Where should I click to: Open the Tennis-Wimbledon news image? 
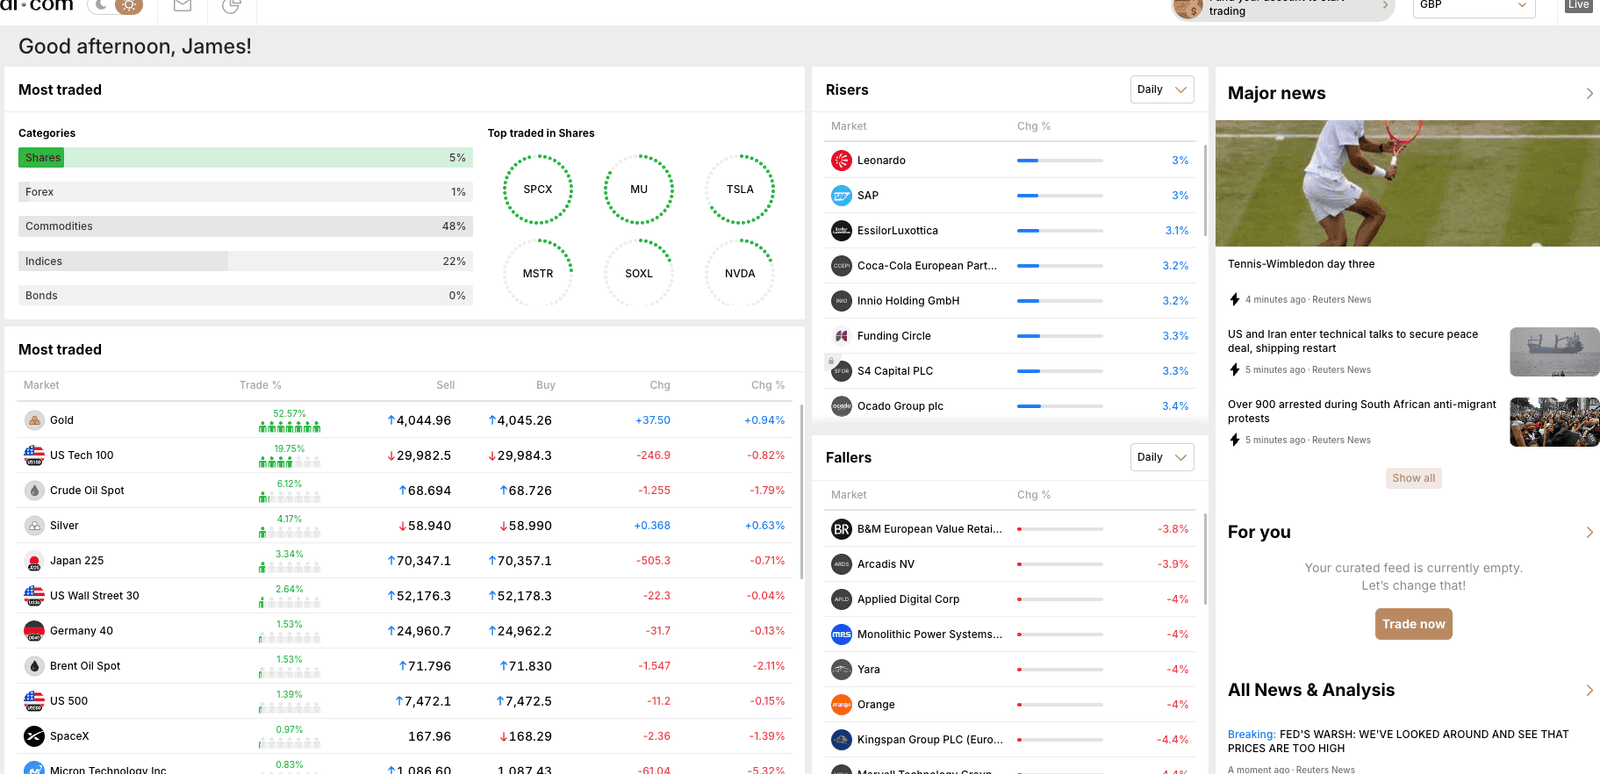pos(1407,183)
